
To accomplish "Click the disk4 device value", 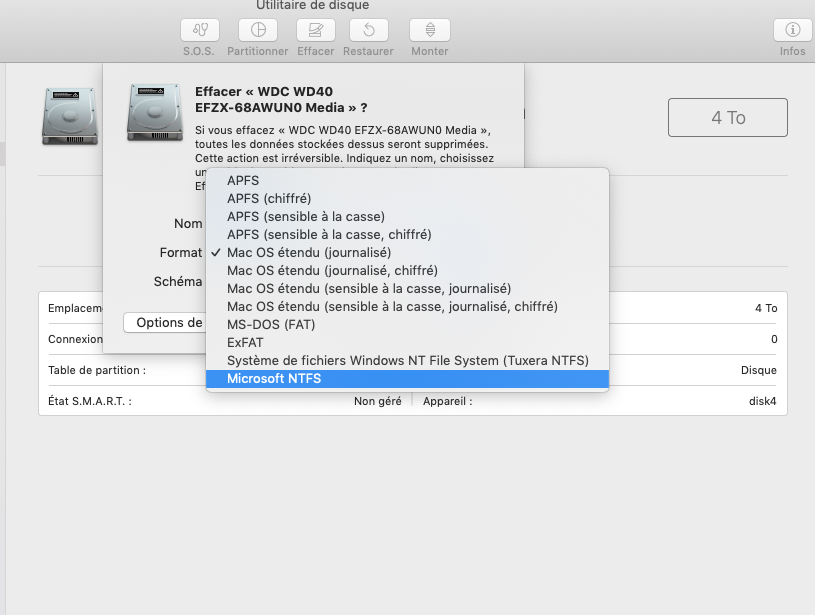I will 763,401.
